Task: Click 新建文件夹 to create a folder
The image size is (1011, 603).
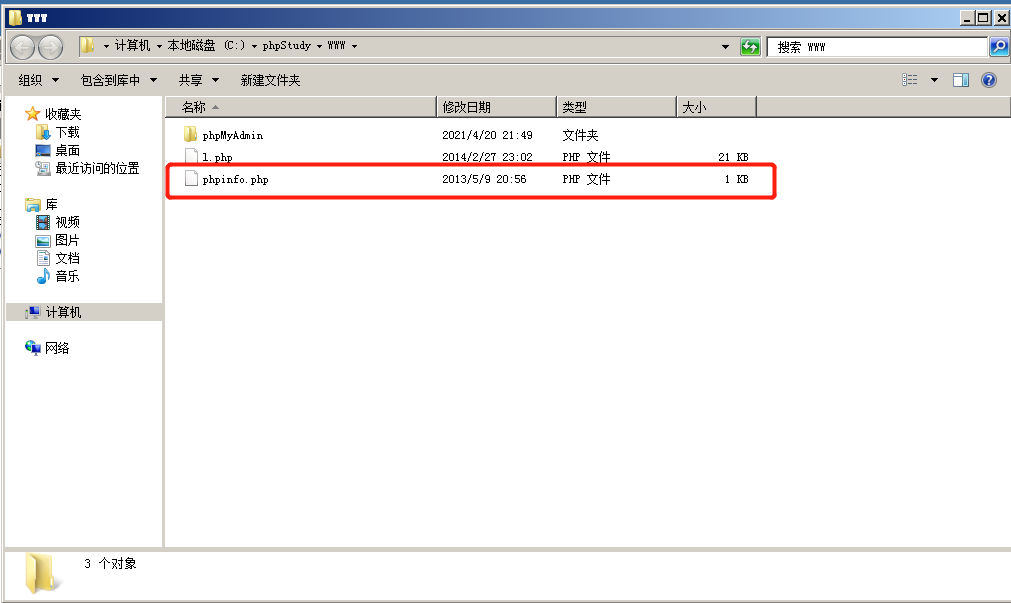Action: [270, 80]
